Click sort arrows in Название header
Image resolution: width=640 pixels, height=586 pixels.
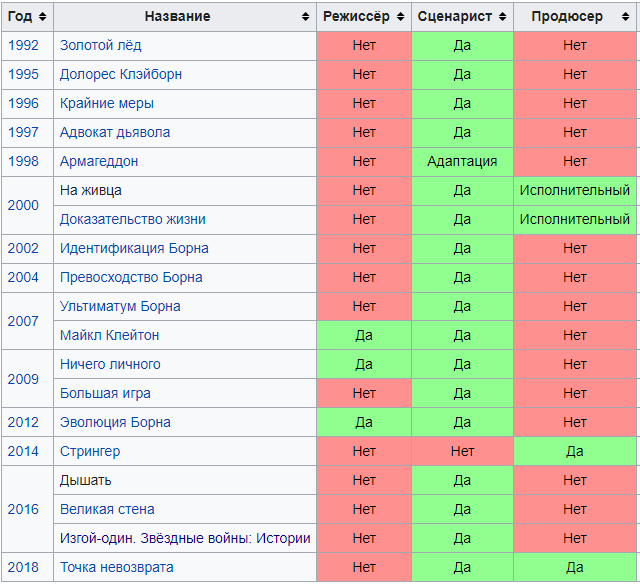[x=305, y=17]
